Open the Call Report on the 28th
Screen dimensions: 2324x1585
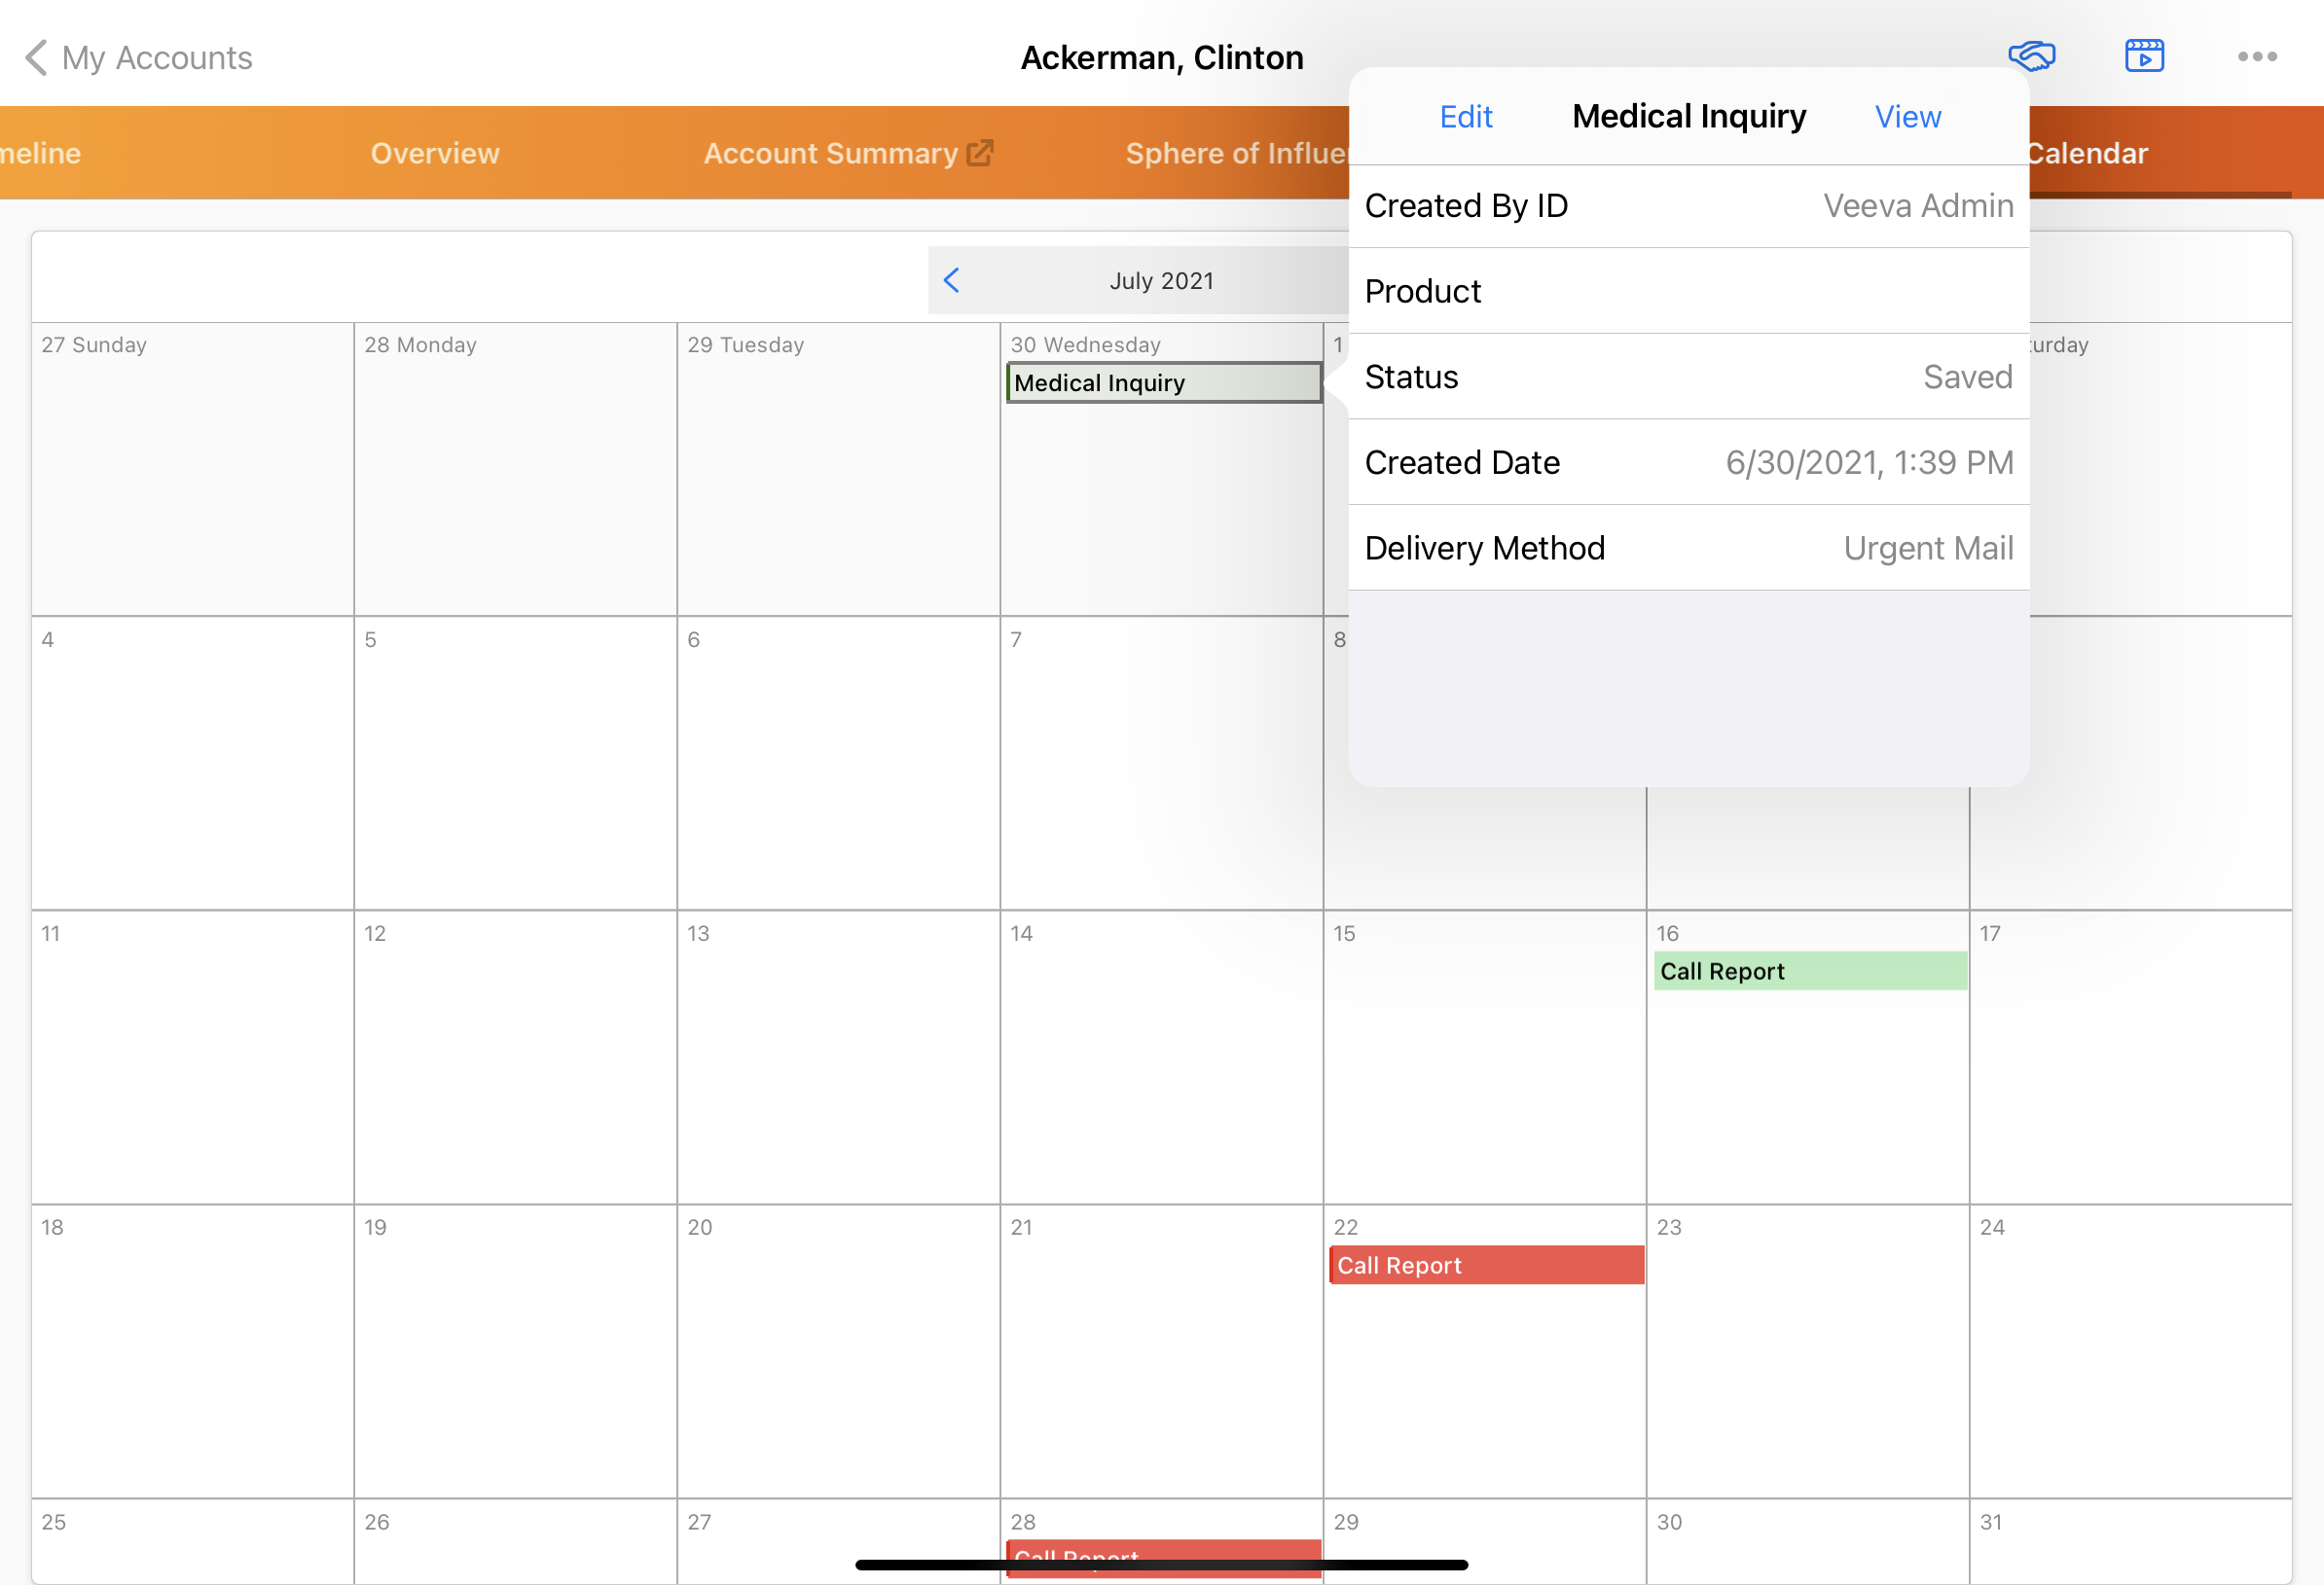tap(1162, 1549)
